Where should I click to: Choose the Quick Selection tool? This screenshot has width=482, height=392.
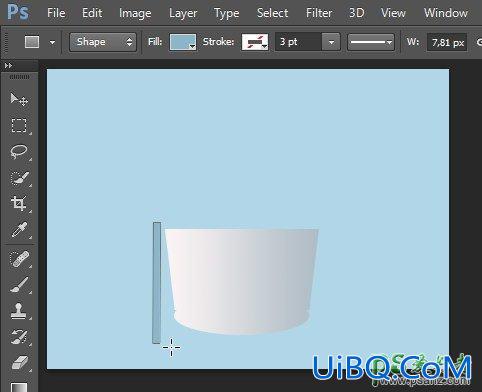coord(19,178)
